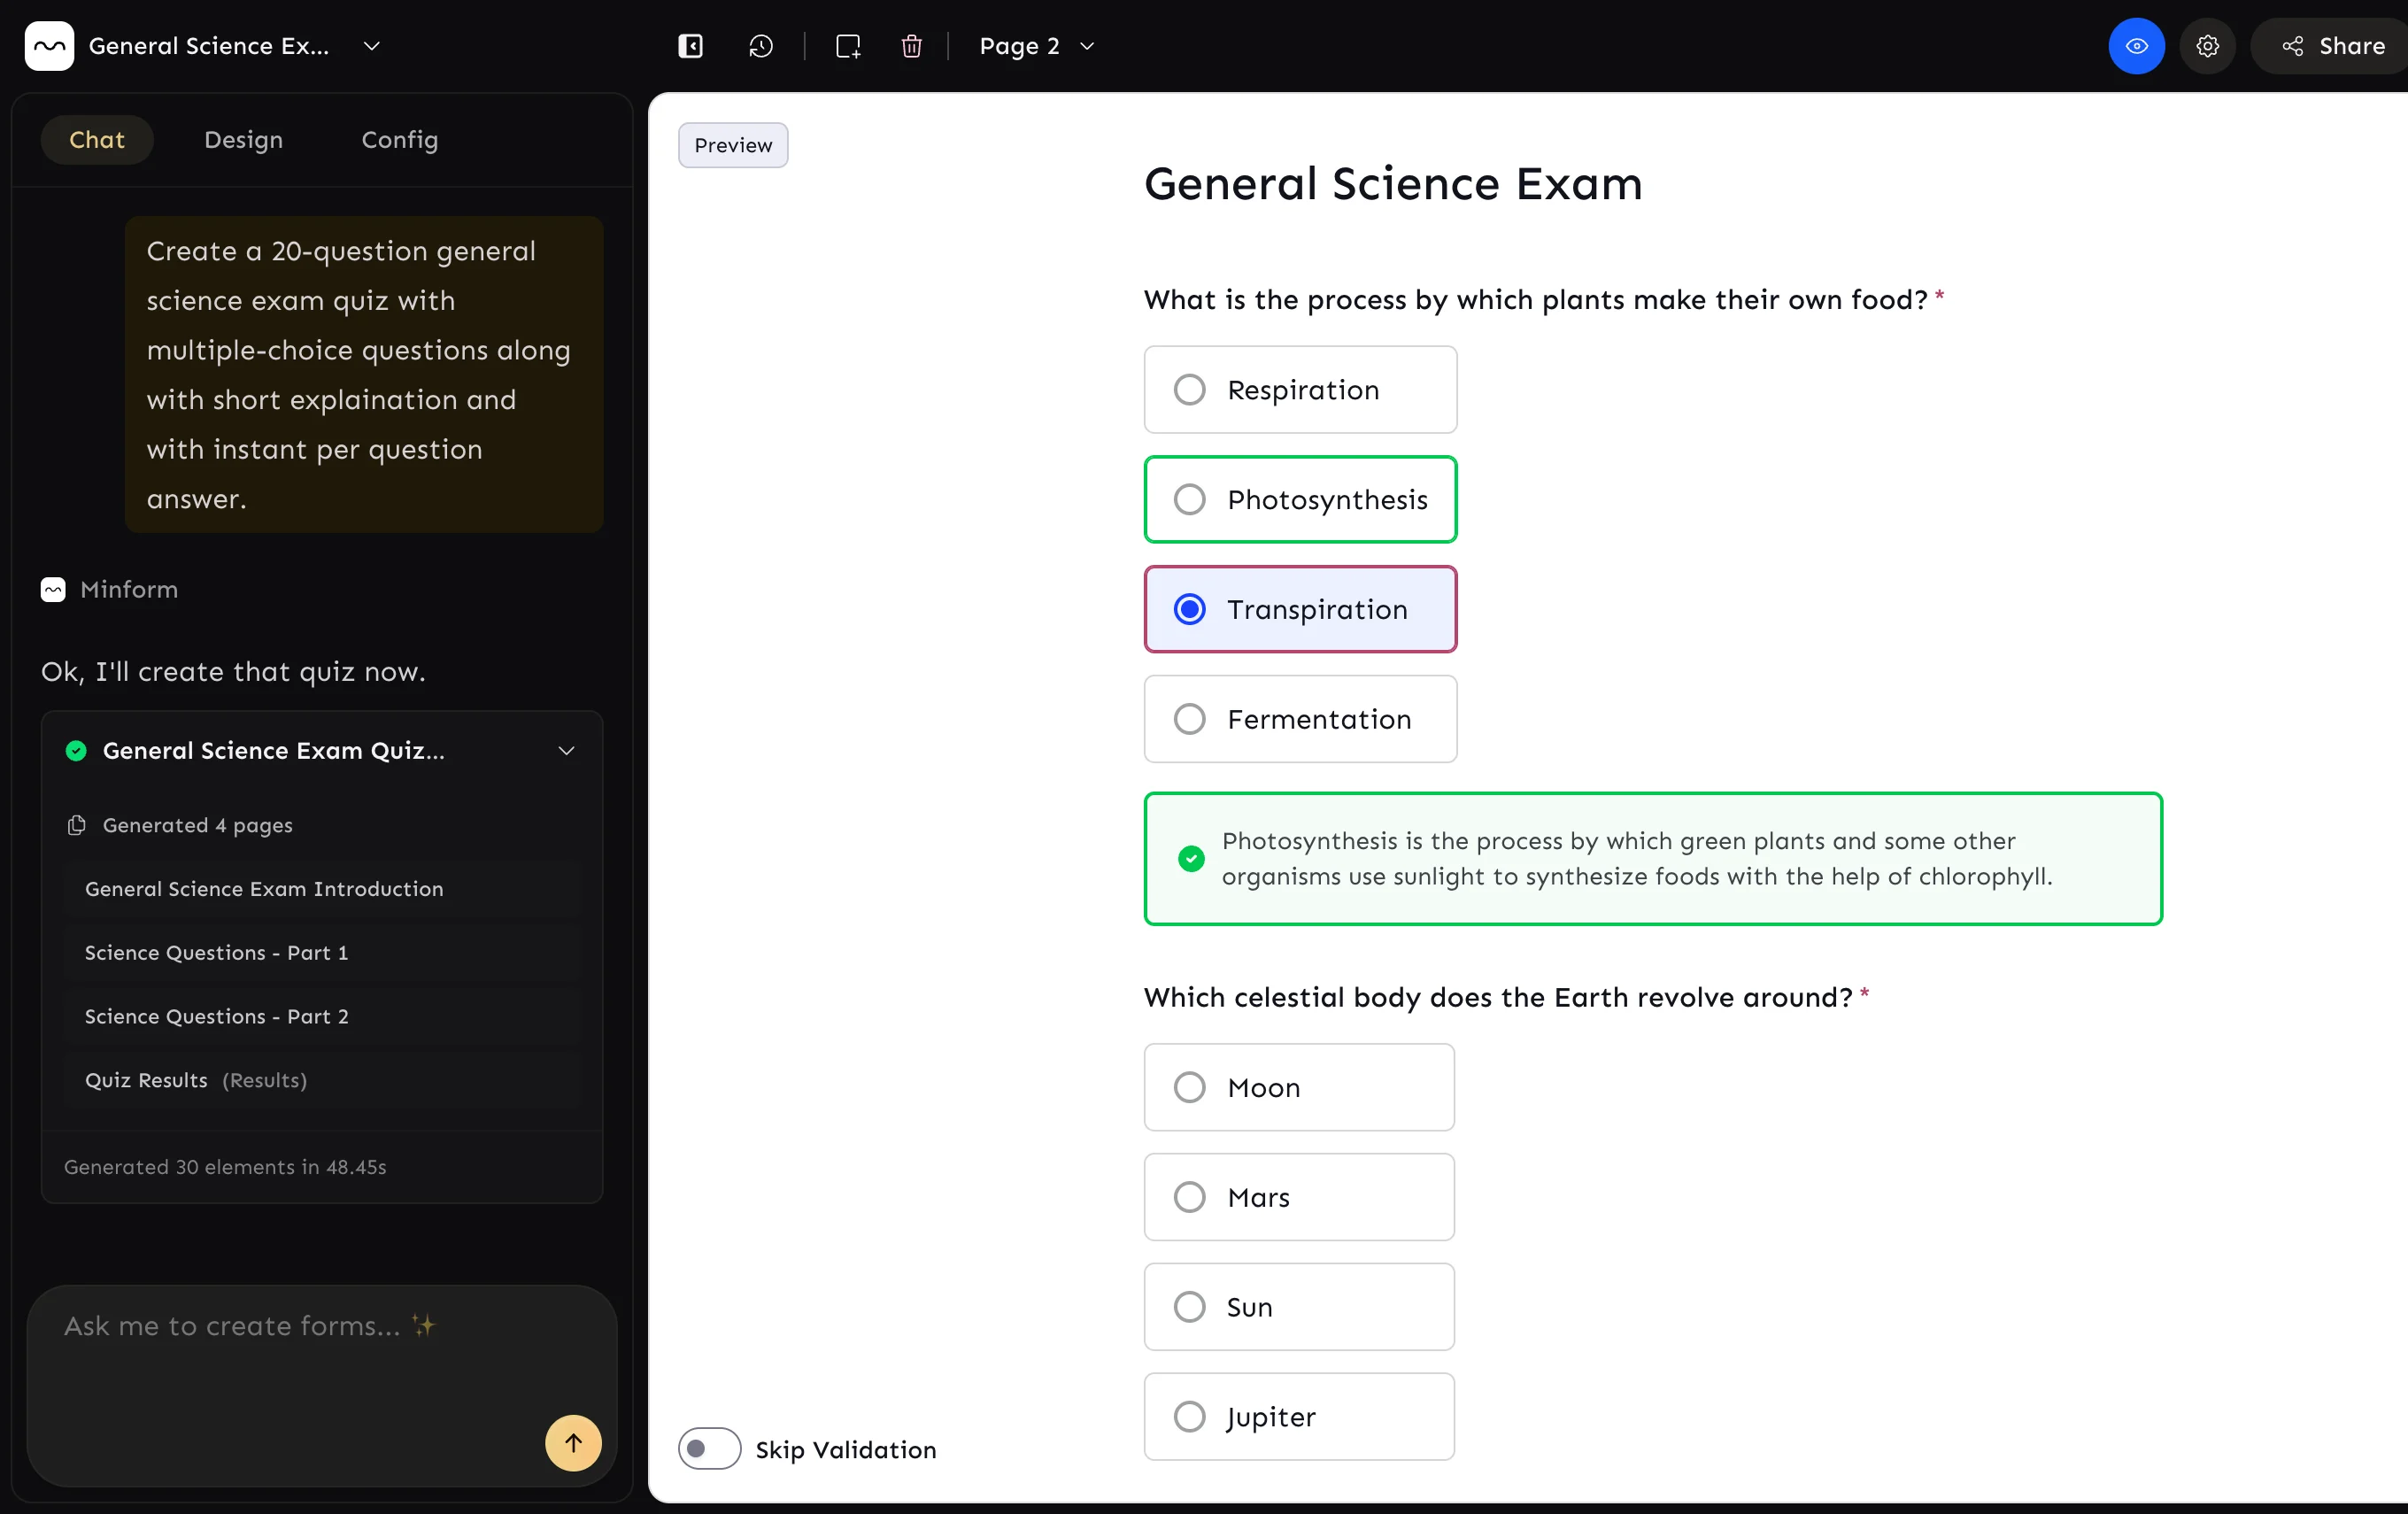The height and width of the screenshot is (1514, 2408).
Task: Open Science Questions - Part 2 page
Action: (x=217, y=1016)
